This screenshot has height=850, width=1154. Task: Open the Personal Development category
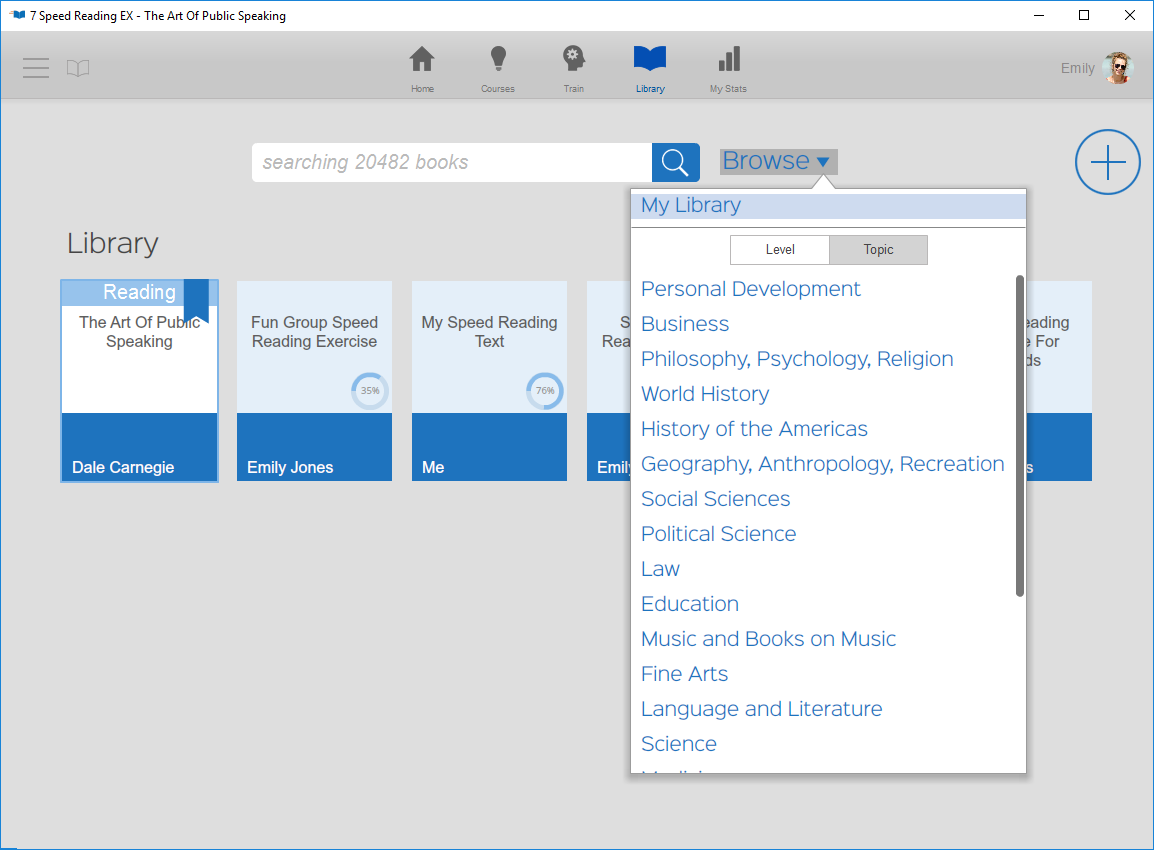click(751, 288)
